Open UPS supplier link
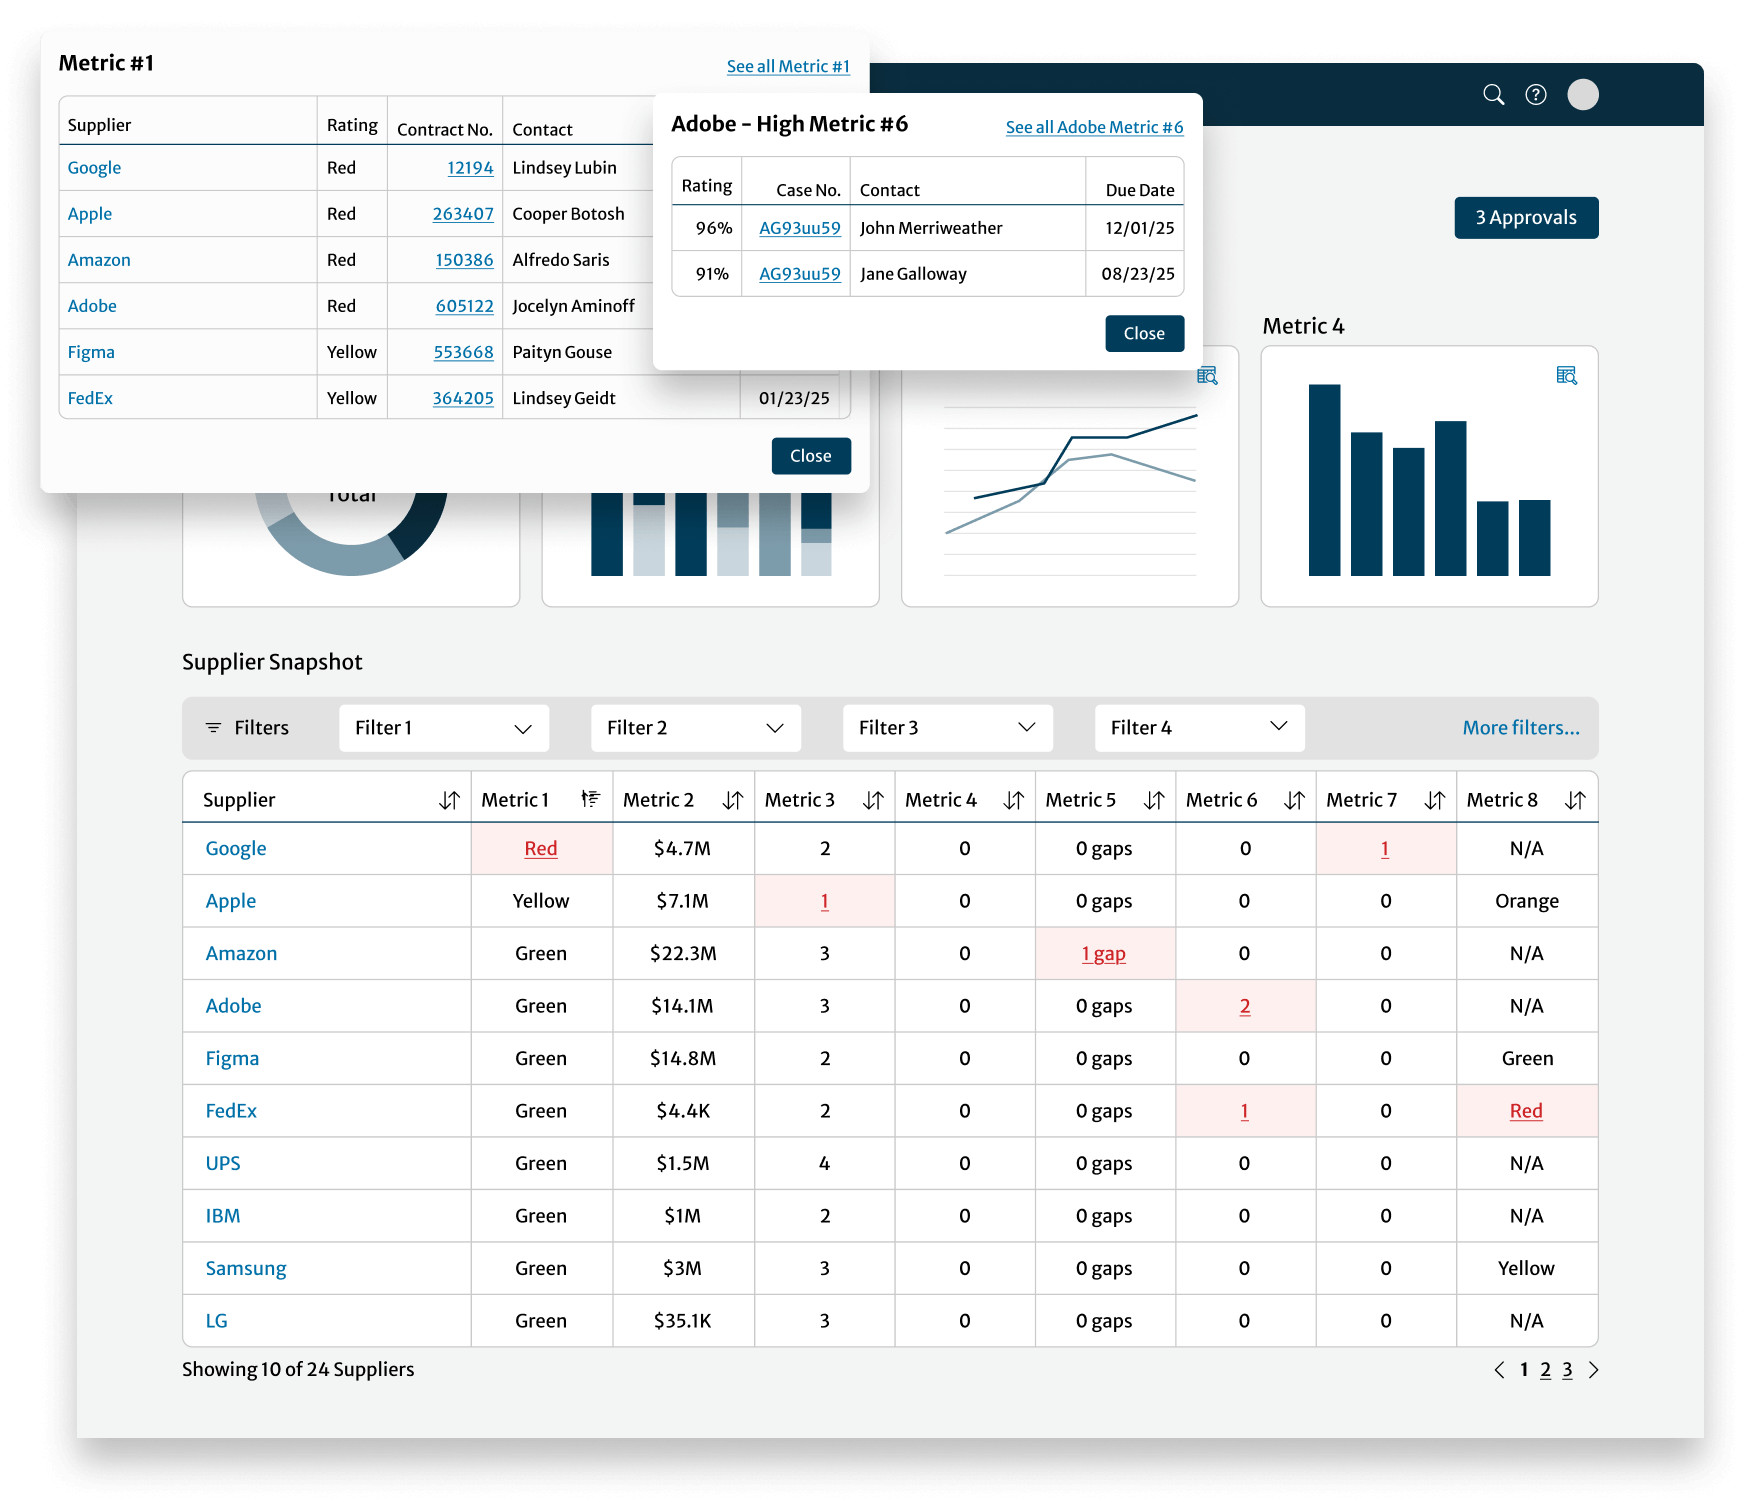This screenshot has width=1744, height=1502. click(223, 1164)
